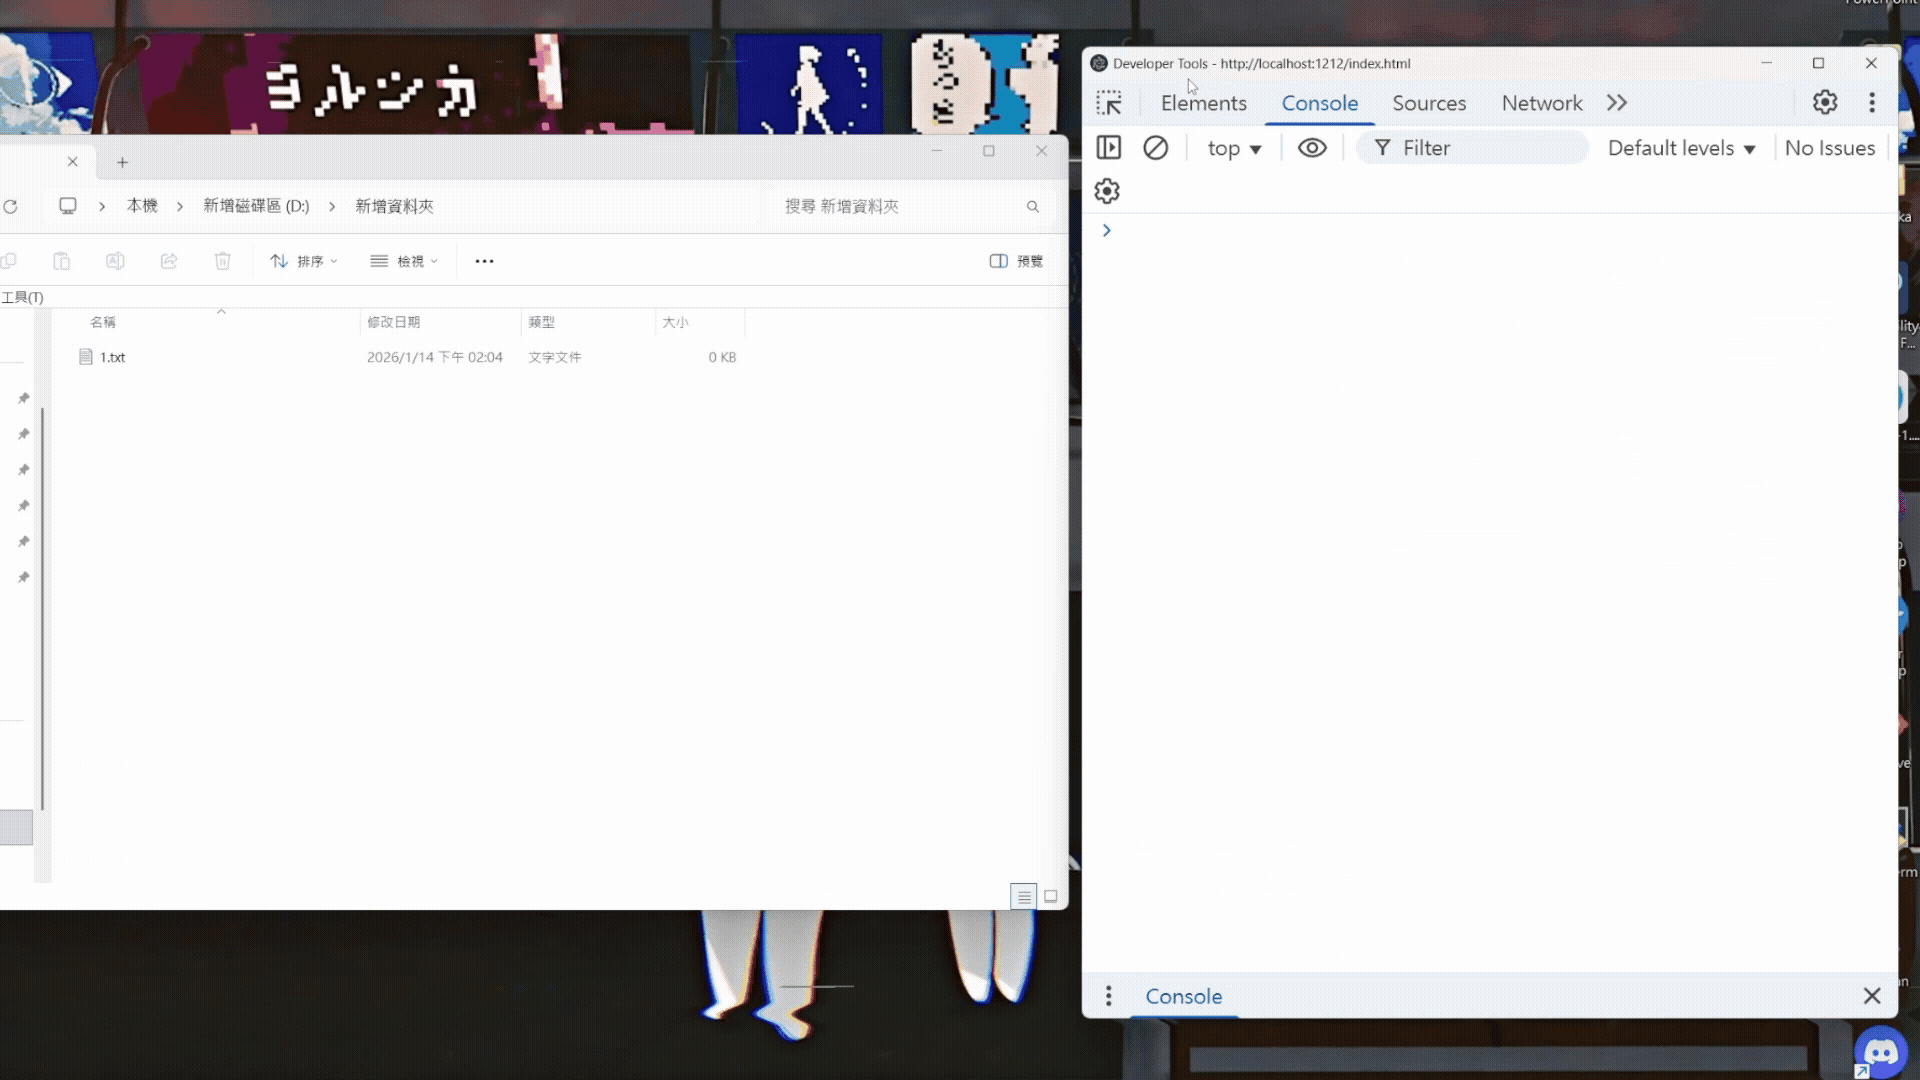Open the top frame context dropdown

pos(1234,147)
